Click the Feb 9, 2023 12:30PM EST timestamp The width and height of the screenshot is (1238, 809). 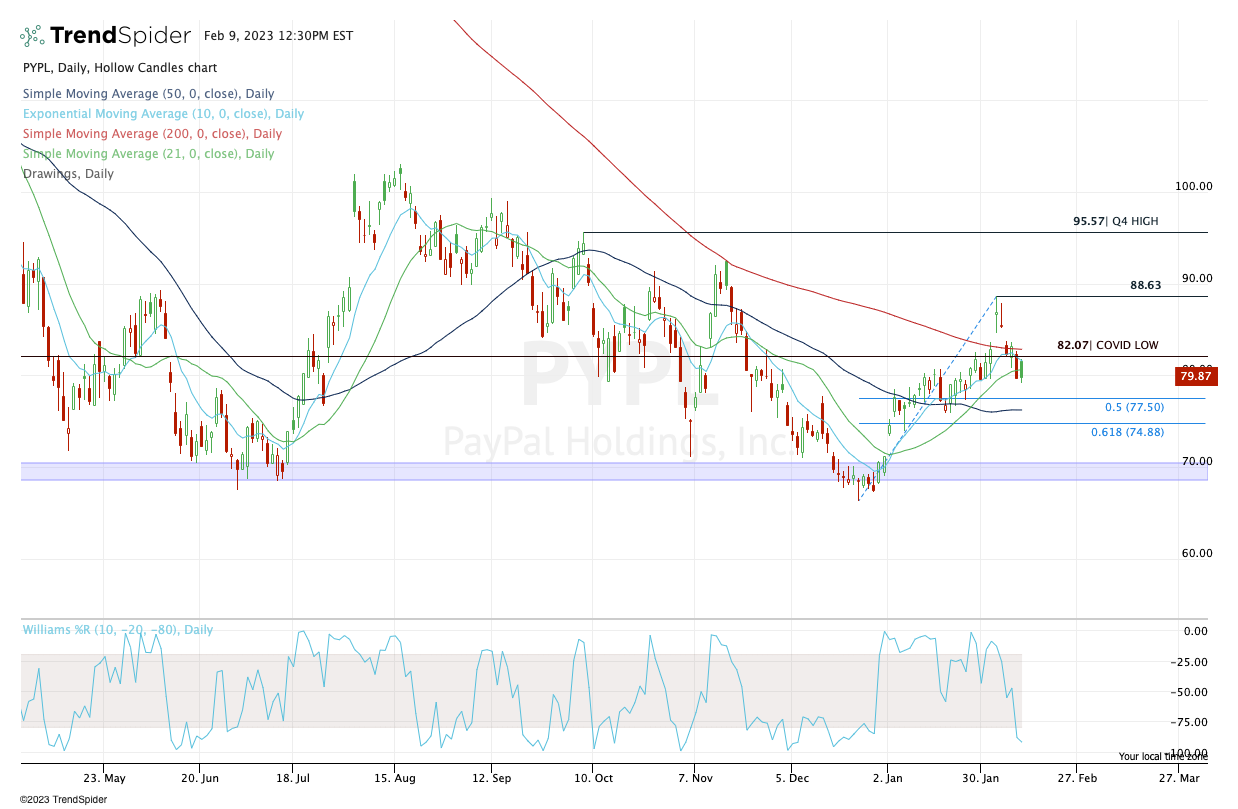pos(278,35)
